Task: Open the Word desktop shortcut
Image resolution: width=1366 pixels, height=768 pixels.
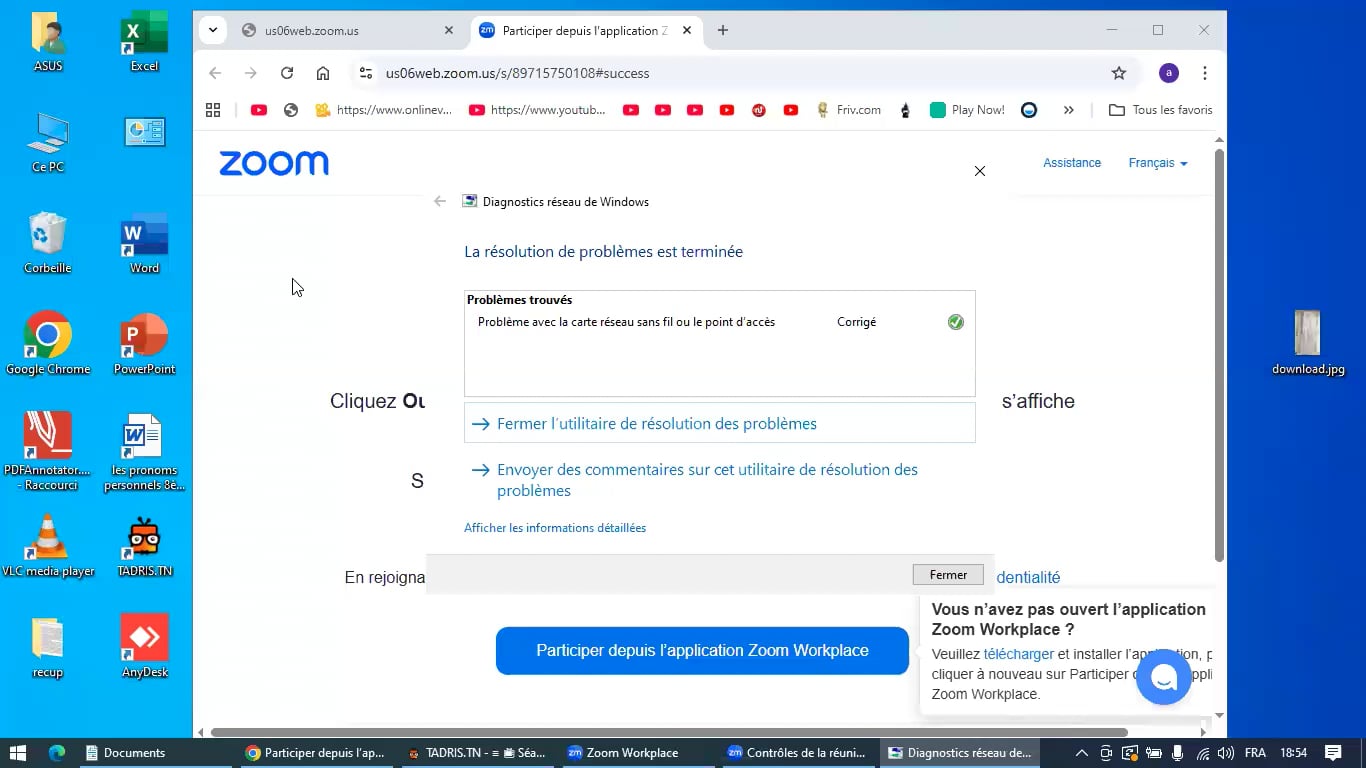Action: pyautogui.click(x=144, y=244)
